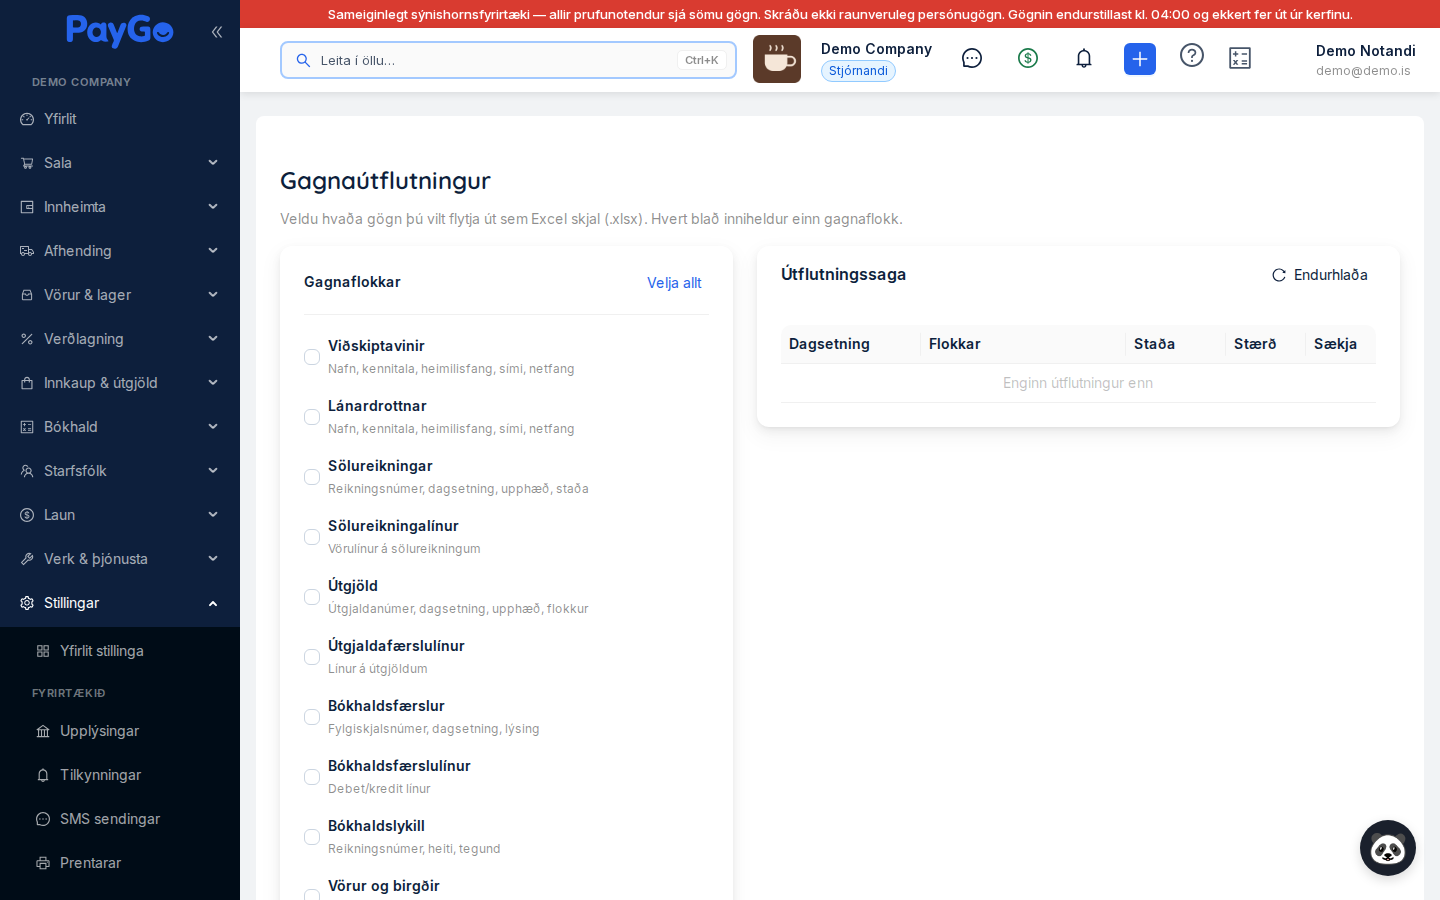Click the blue plus create button
The width and height of the screenshot is (1440, 900).
pos(1140,59)
